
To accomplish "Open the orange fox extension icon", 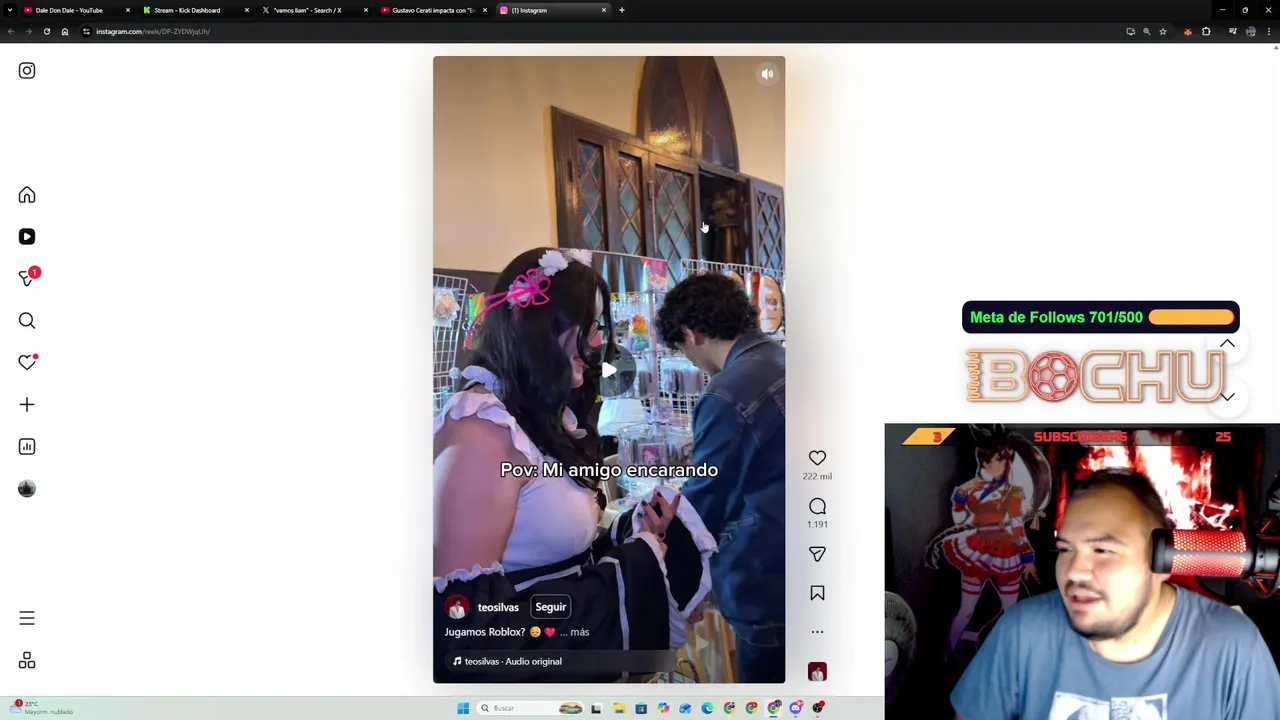I will [1188, 32].
